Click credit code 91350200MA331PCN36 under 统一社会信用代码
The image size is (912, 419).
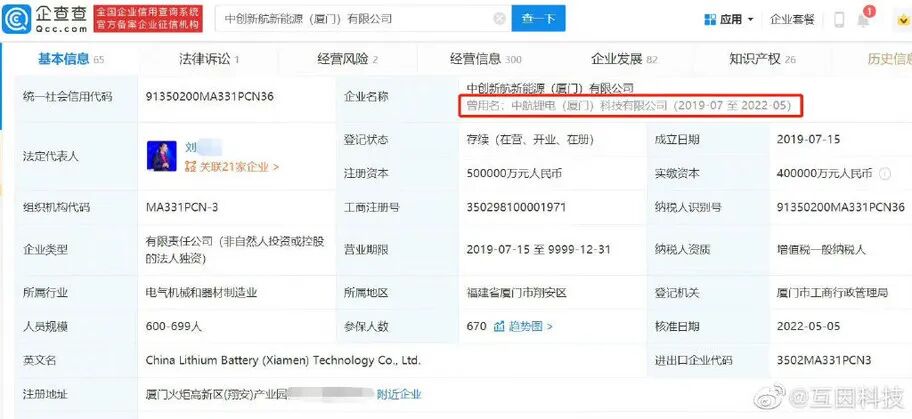(209, 97)
